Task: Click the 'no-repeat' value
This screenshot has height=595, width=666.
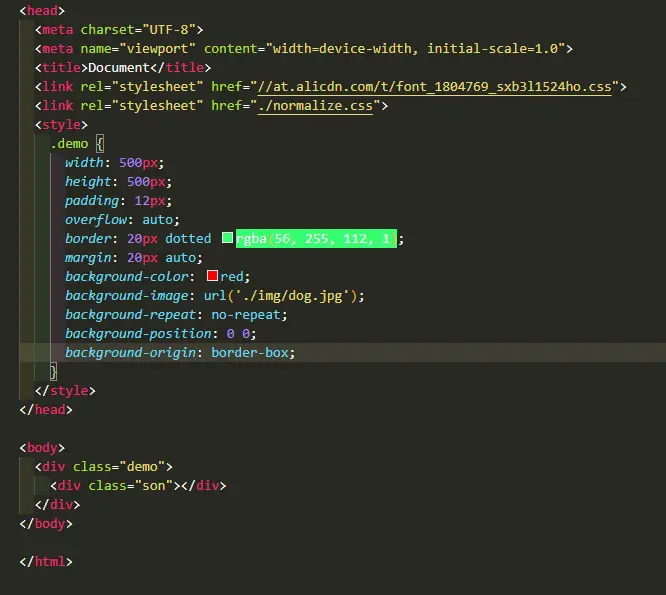Action: pyautogui.click(x=246, y=315)
